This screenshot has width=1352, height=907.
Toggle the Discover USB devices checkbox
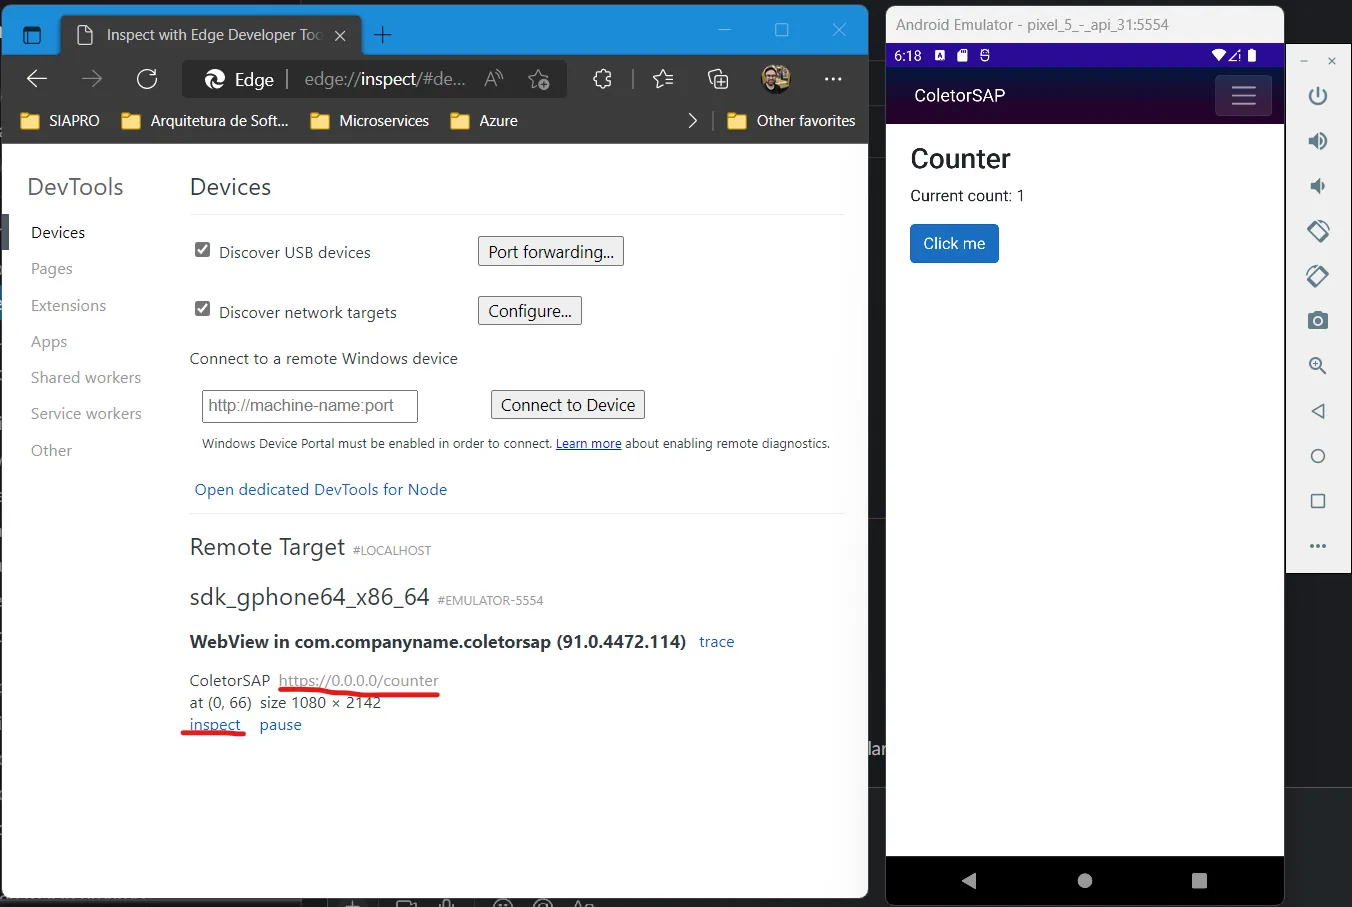pos(202,250)
